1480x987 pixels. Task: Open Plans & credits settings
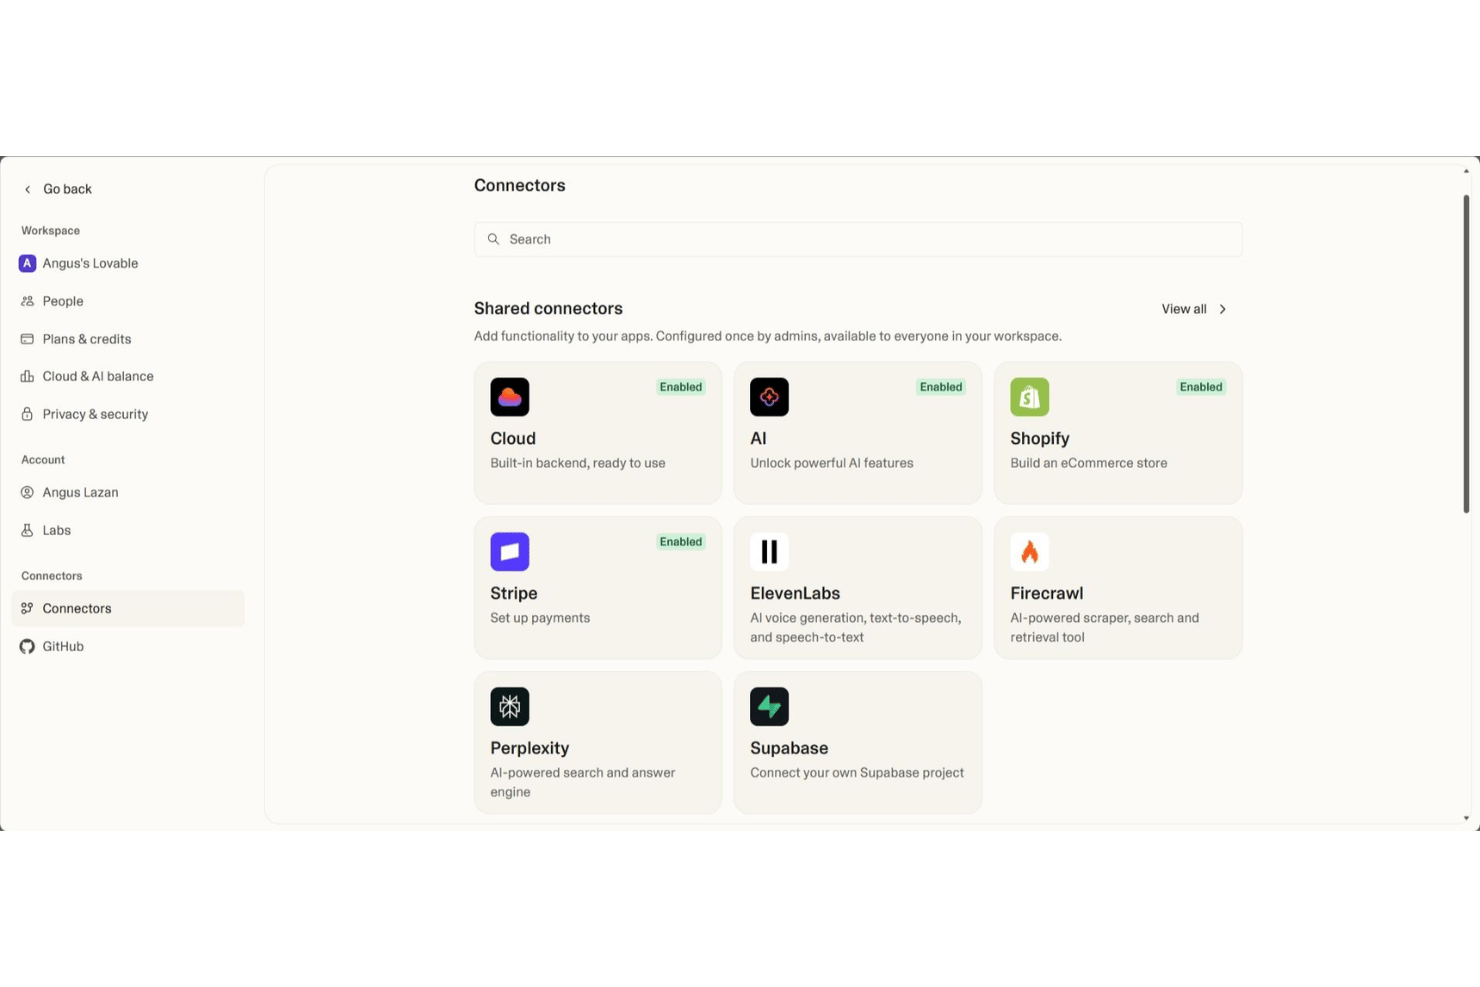coord(128,339)
